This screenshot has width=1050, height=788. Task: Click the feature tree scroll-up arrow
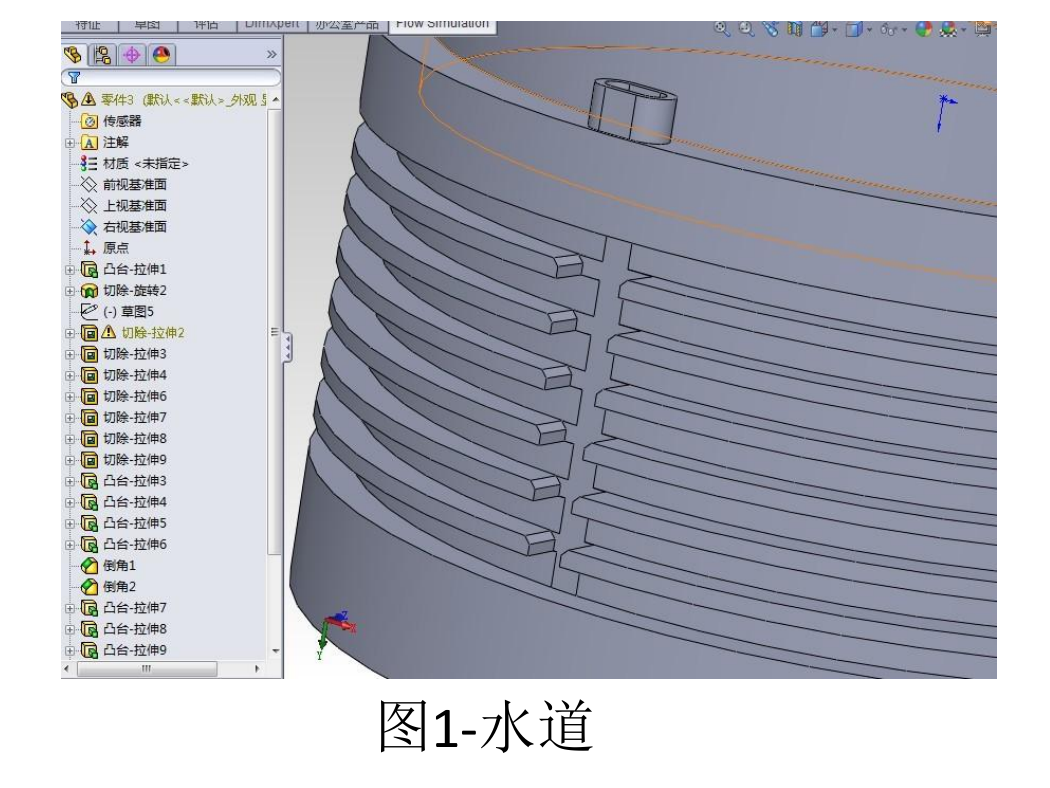coord(275,100)
